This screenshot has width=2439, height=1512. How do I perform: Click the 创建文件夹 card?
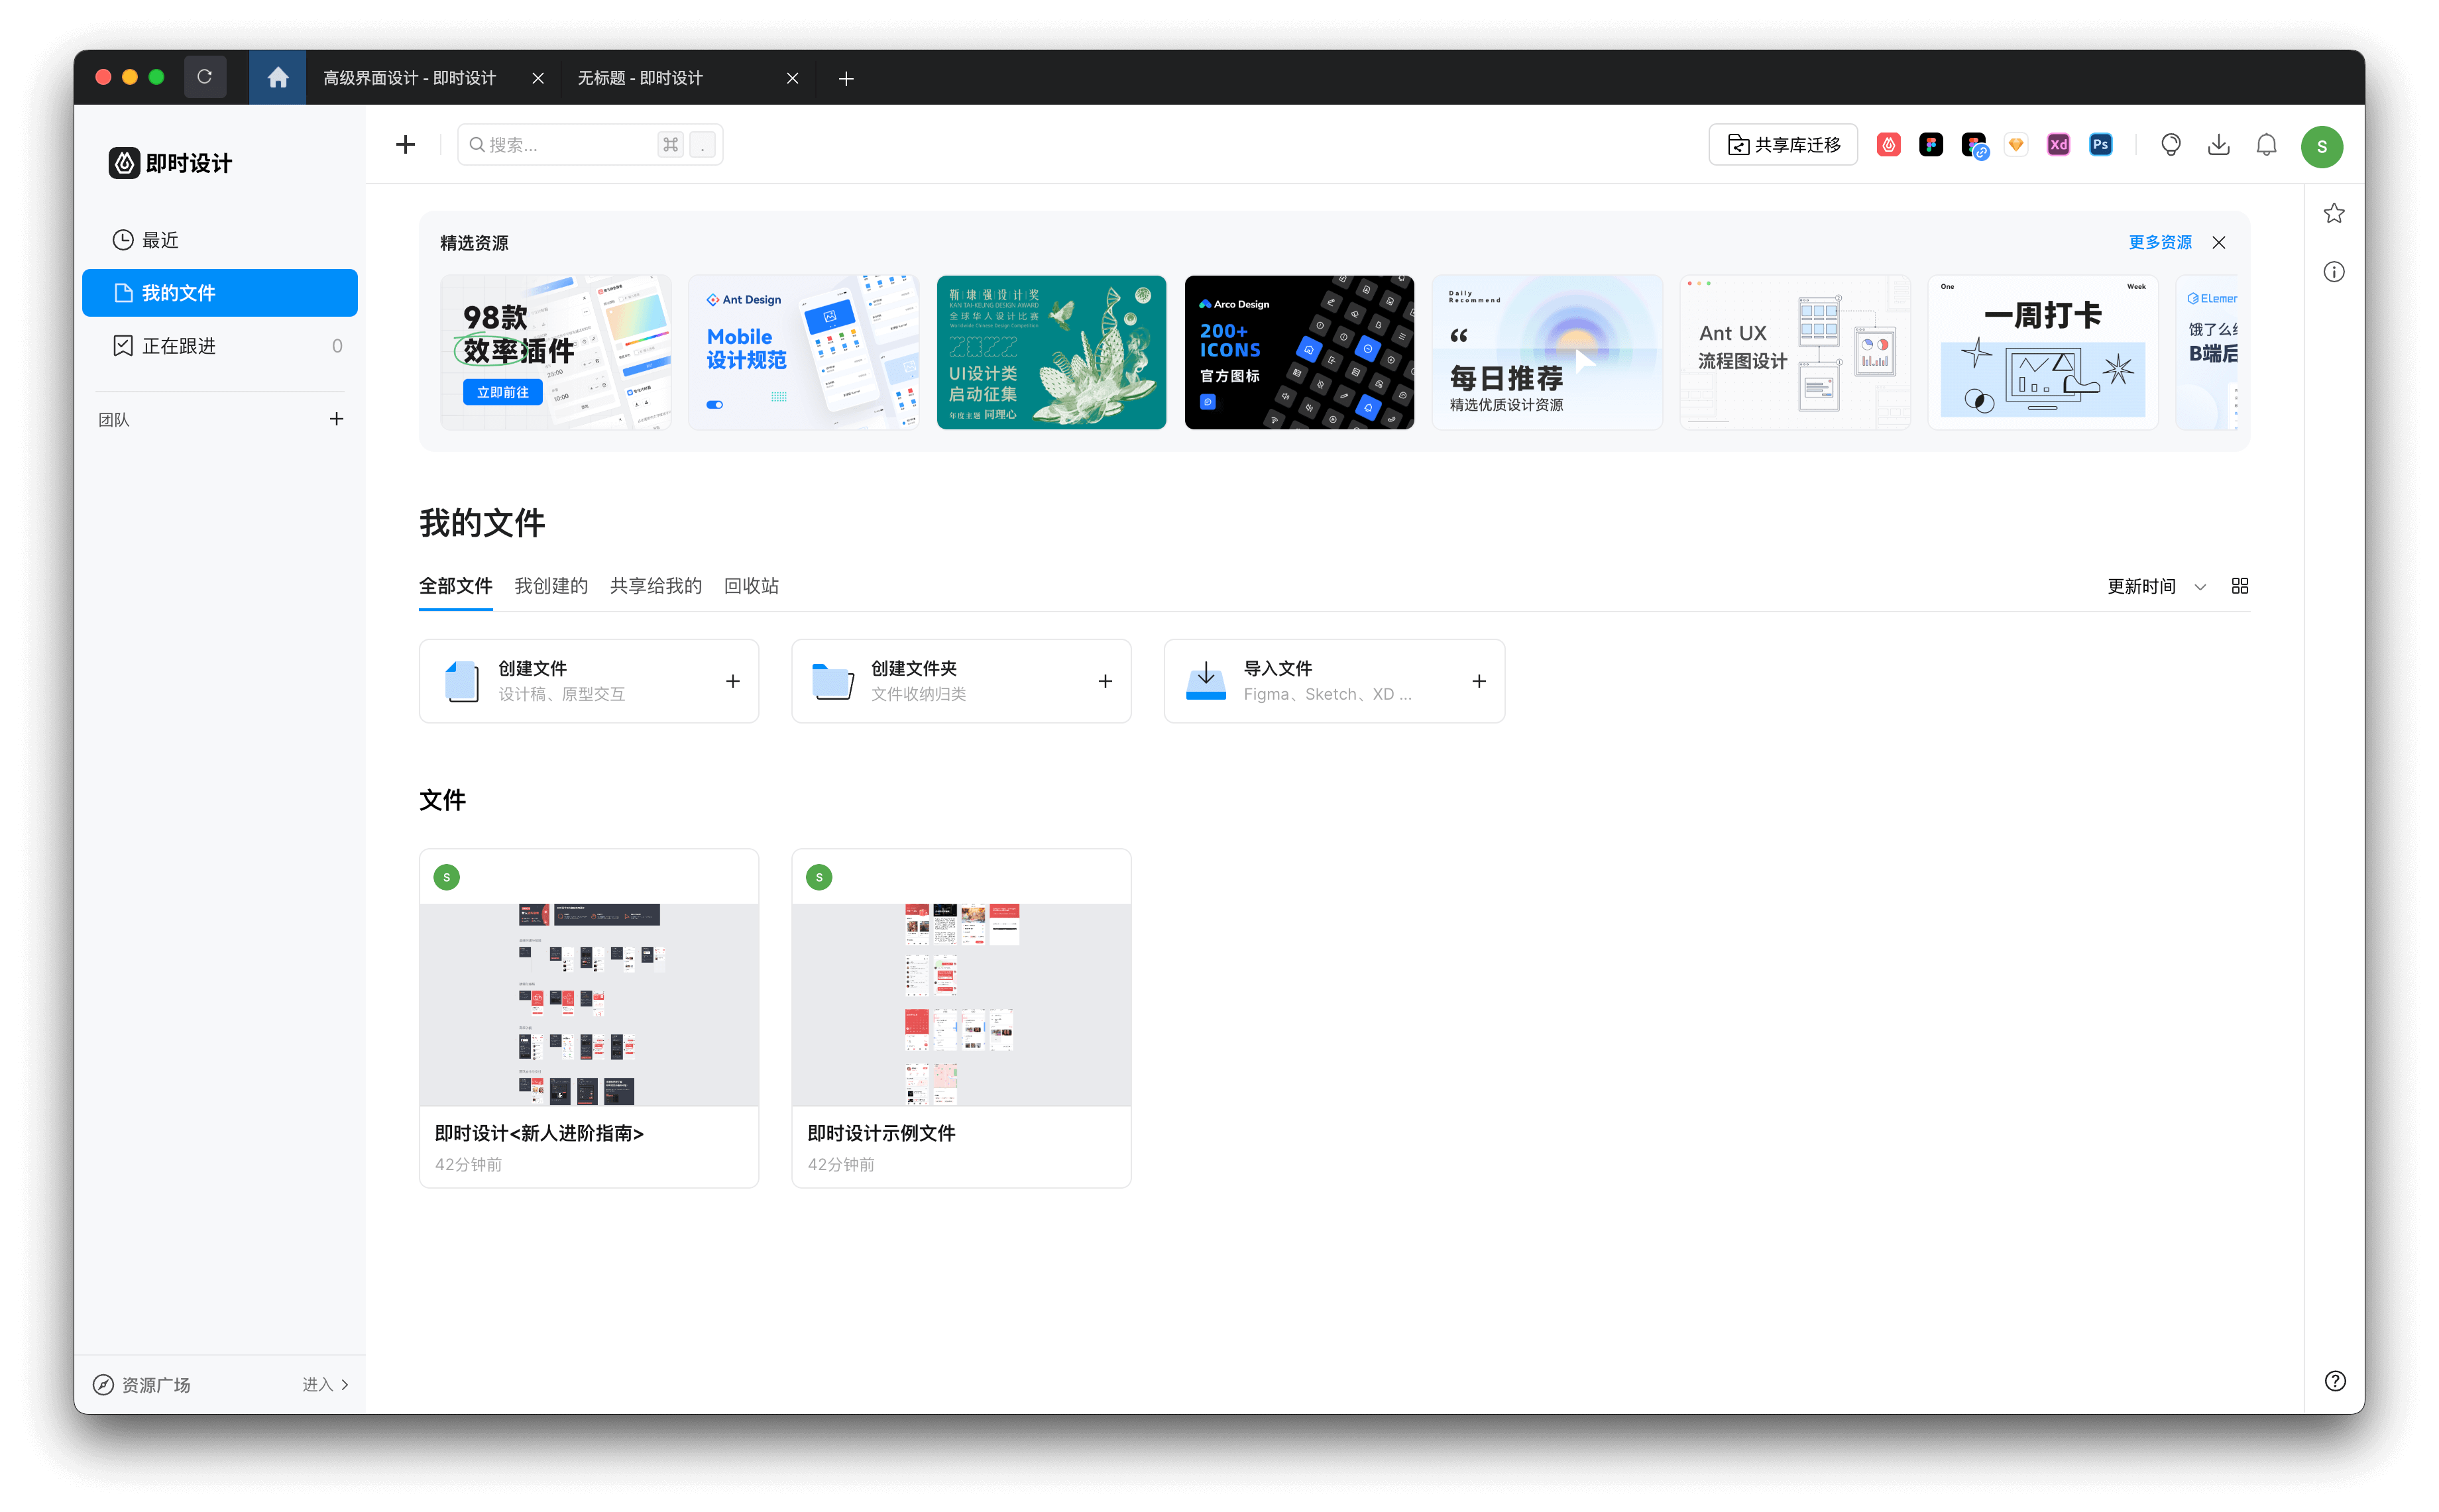(960, 680)
